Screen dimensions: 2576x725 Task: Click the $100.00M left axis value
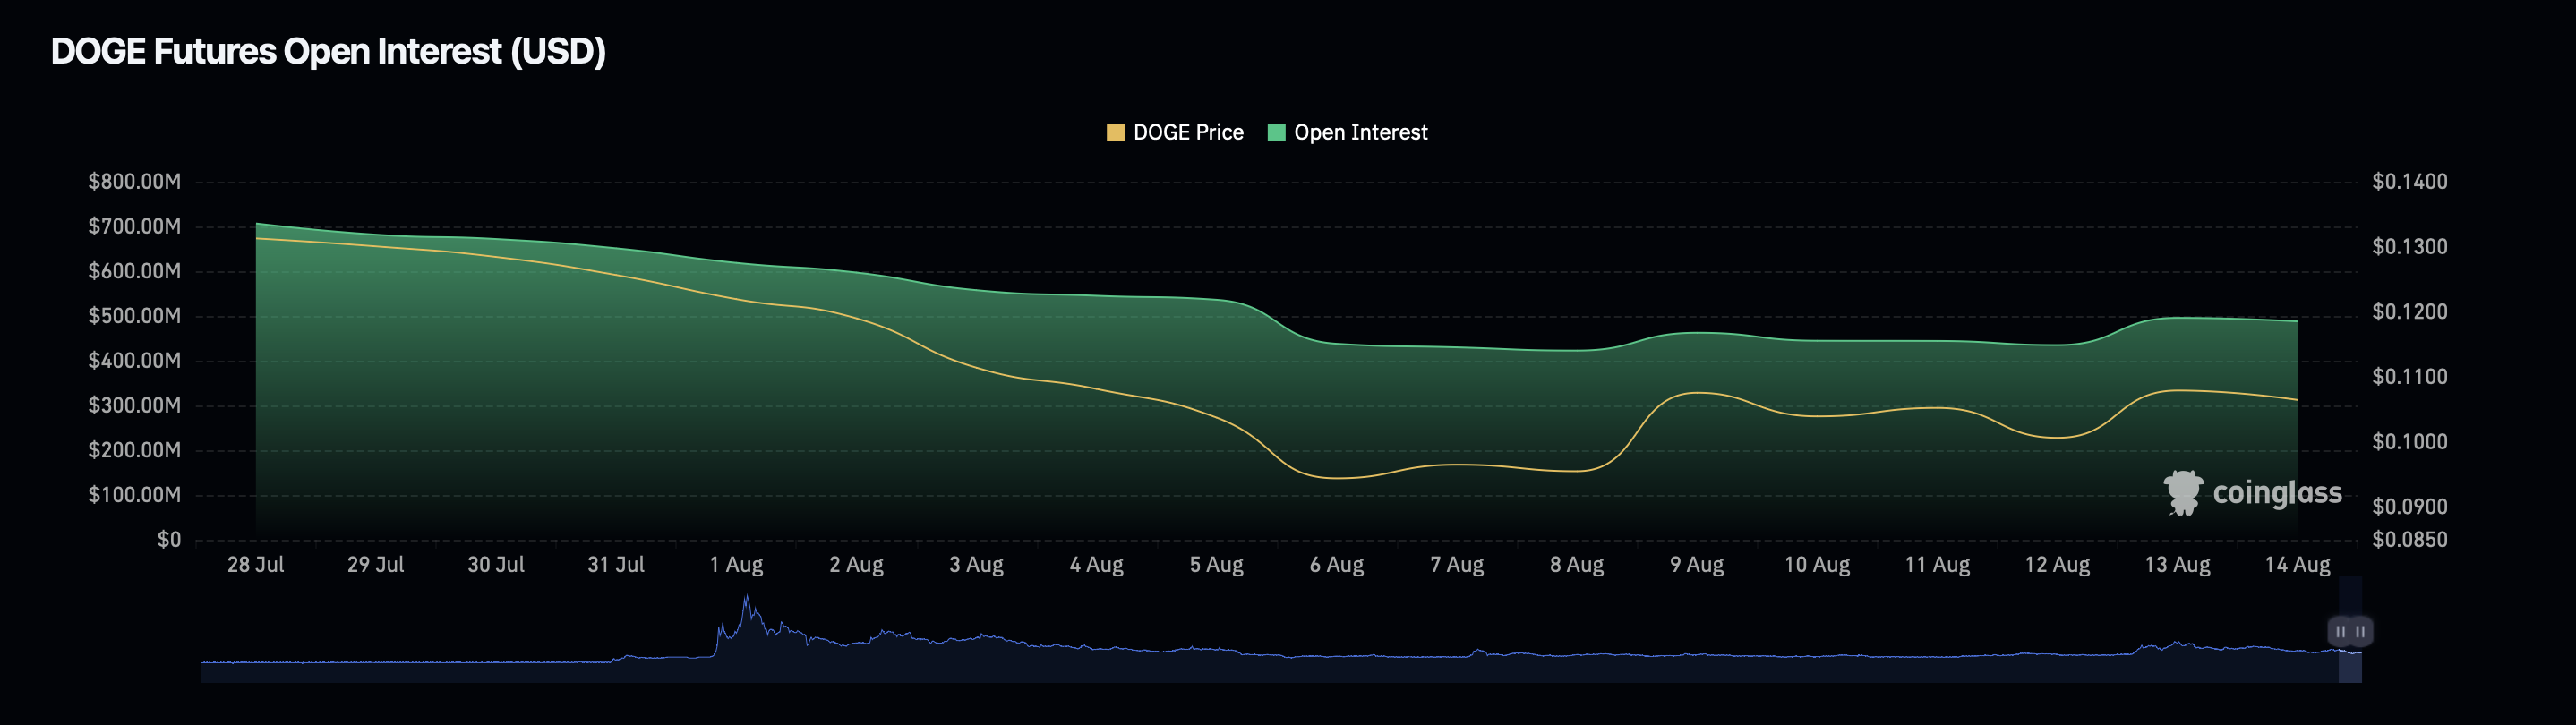click(135, 494)
